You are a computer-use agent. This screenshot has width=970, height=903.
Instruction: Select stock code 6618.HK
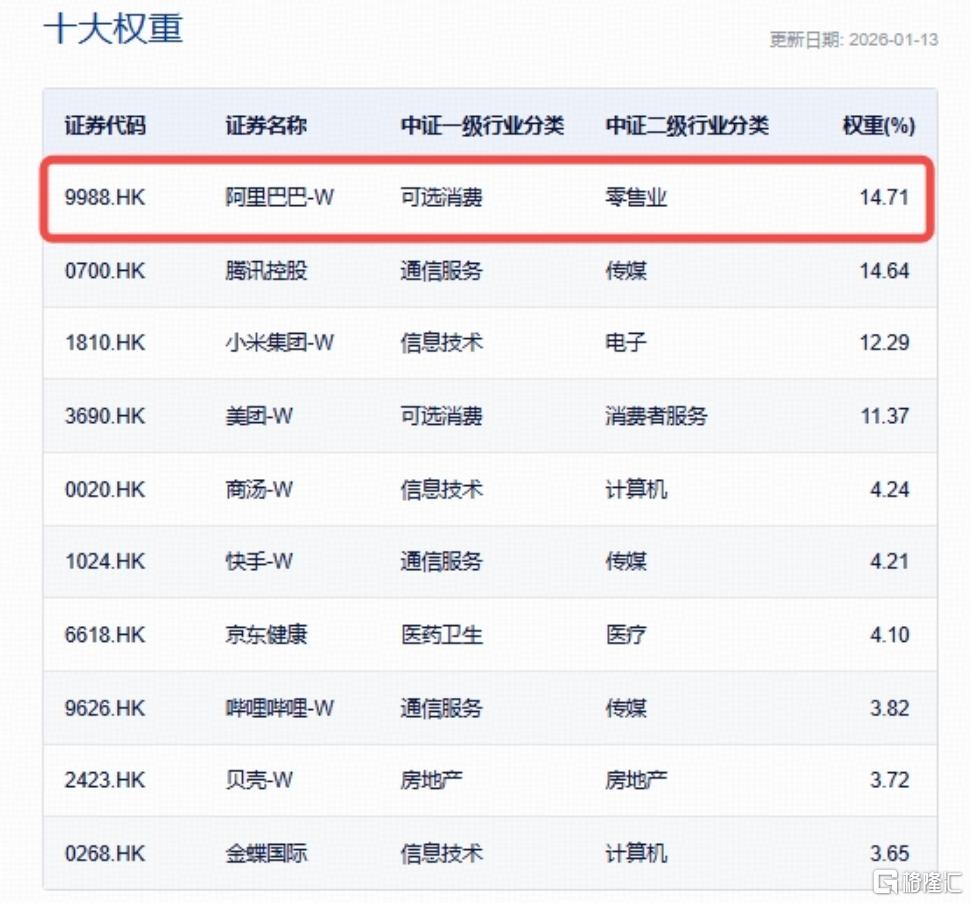pyautogui.click(x=105, y=635)
